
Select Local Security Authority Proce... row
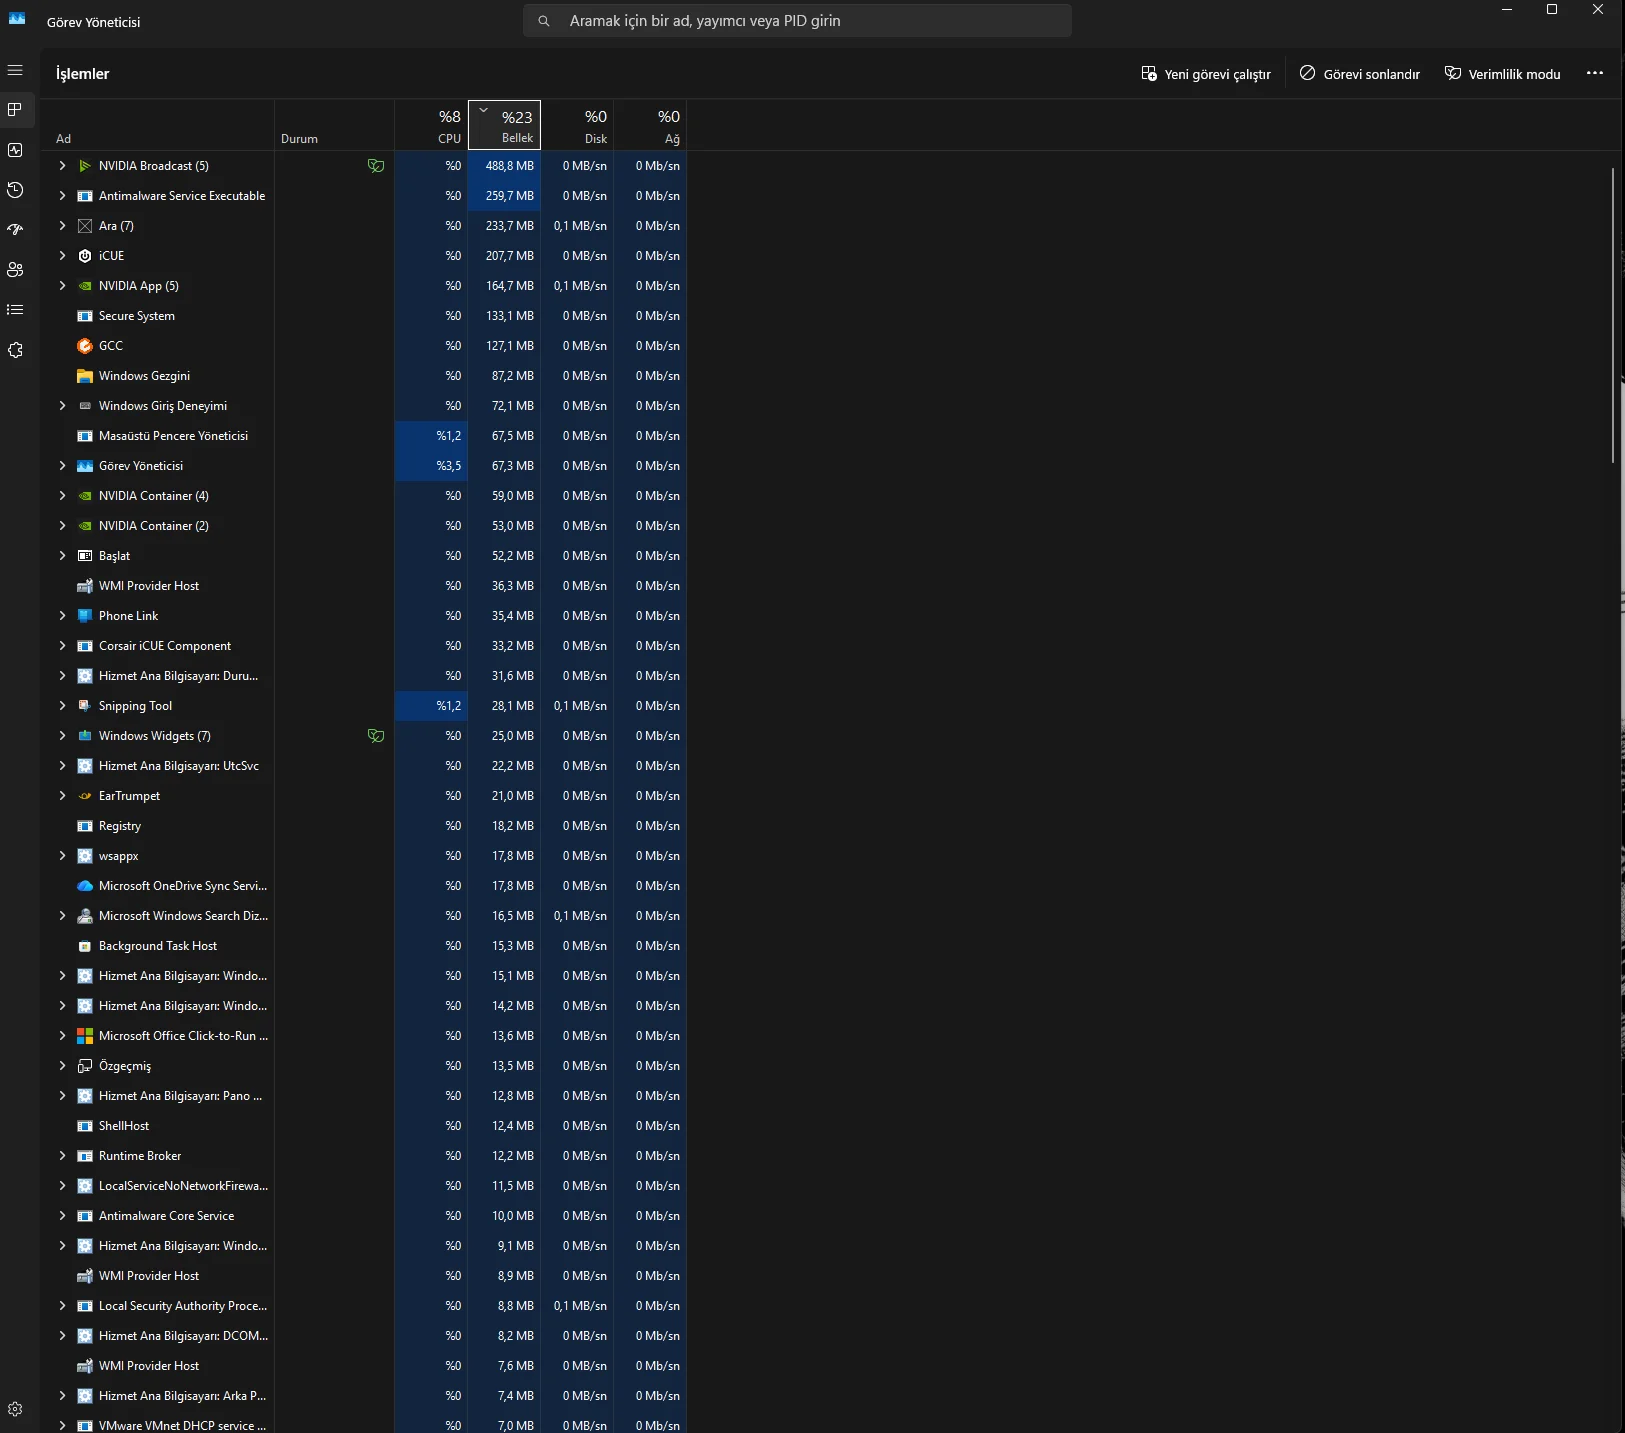(x=363, y=1306)
